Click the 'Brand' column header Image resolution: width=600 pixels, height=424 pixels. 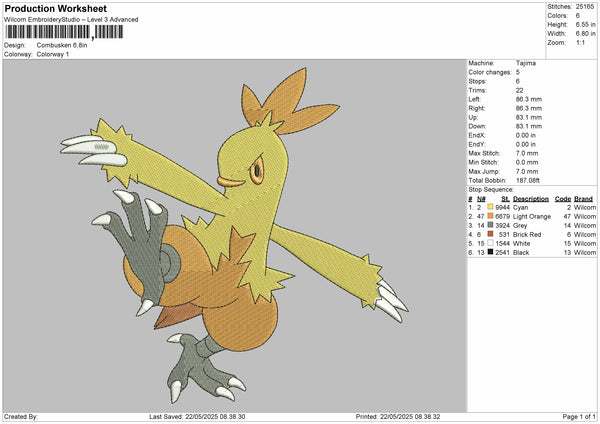coord(584,199)
